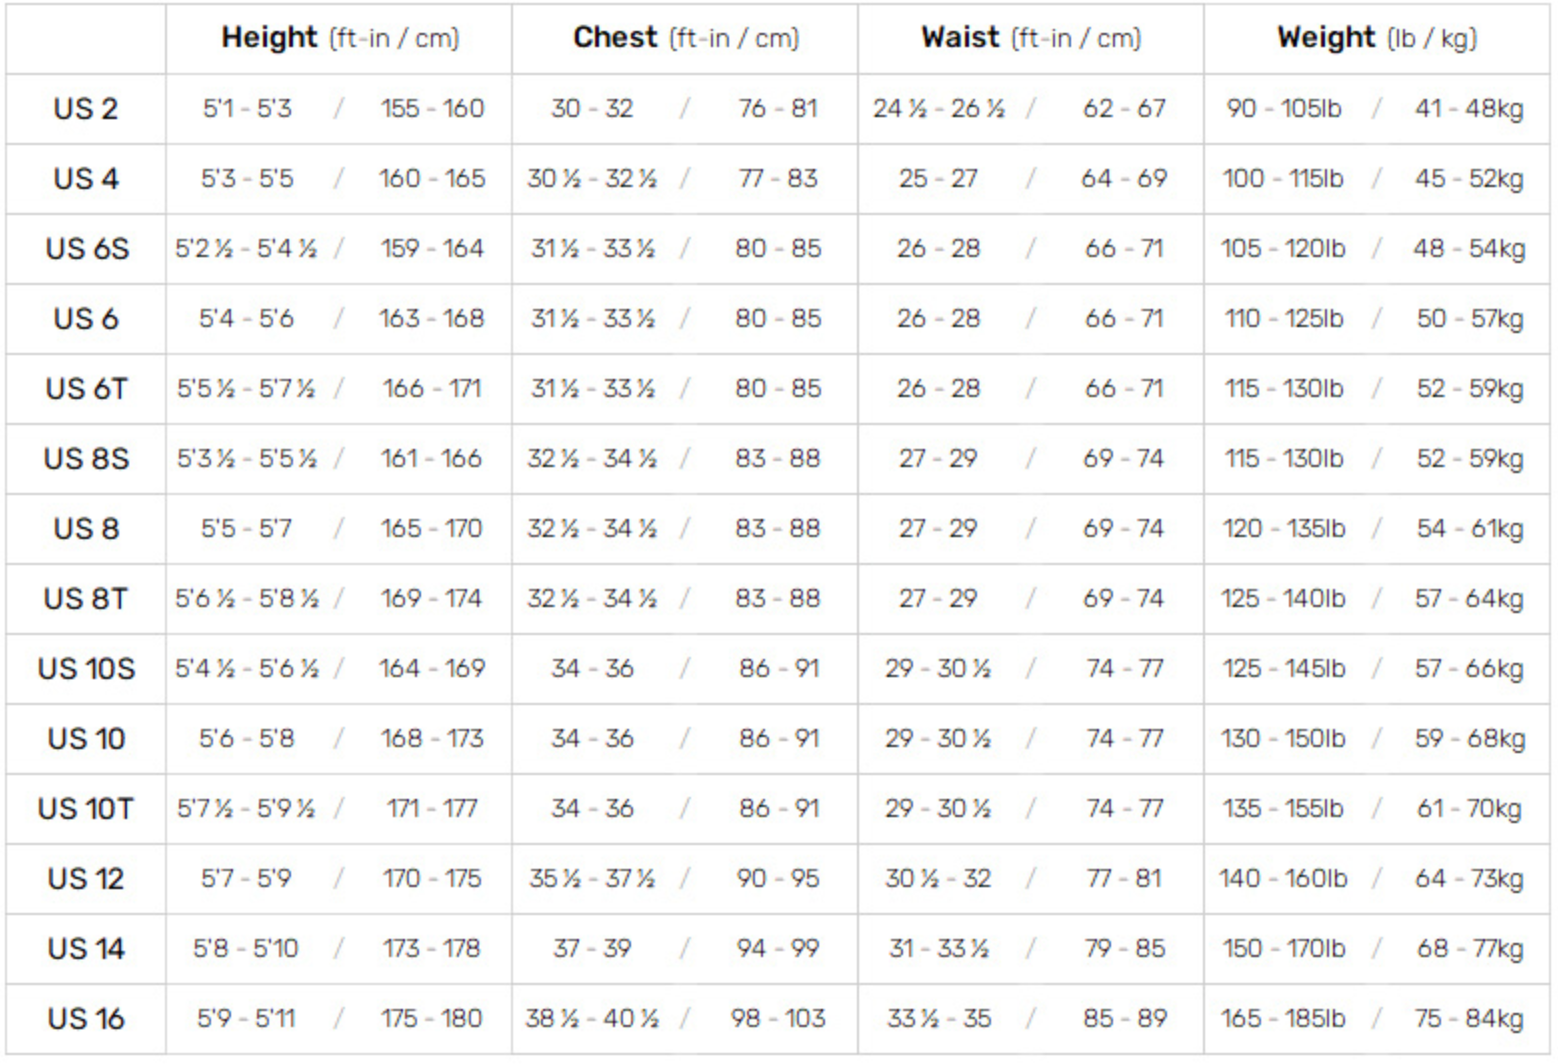The height and width of the screenshot is (1064, 1558).
Task: Click the Weight column header
Action: (x=1376, y=38)
